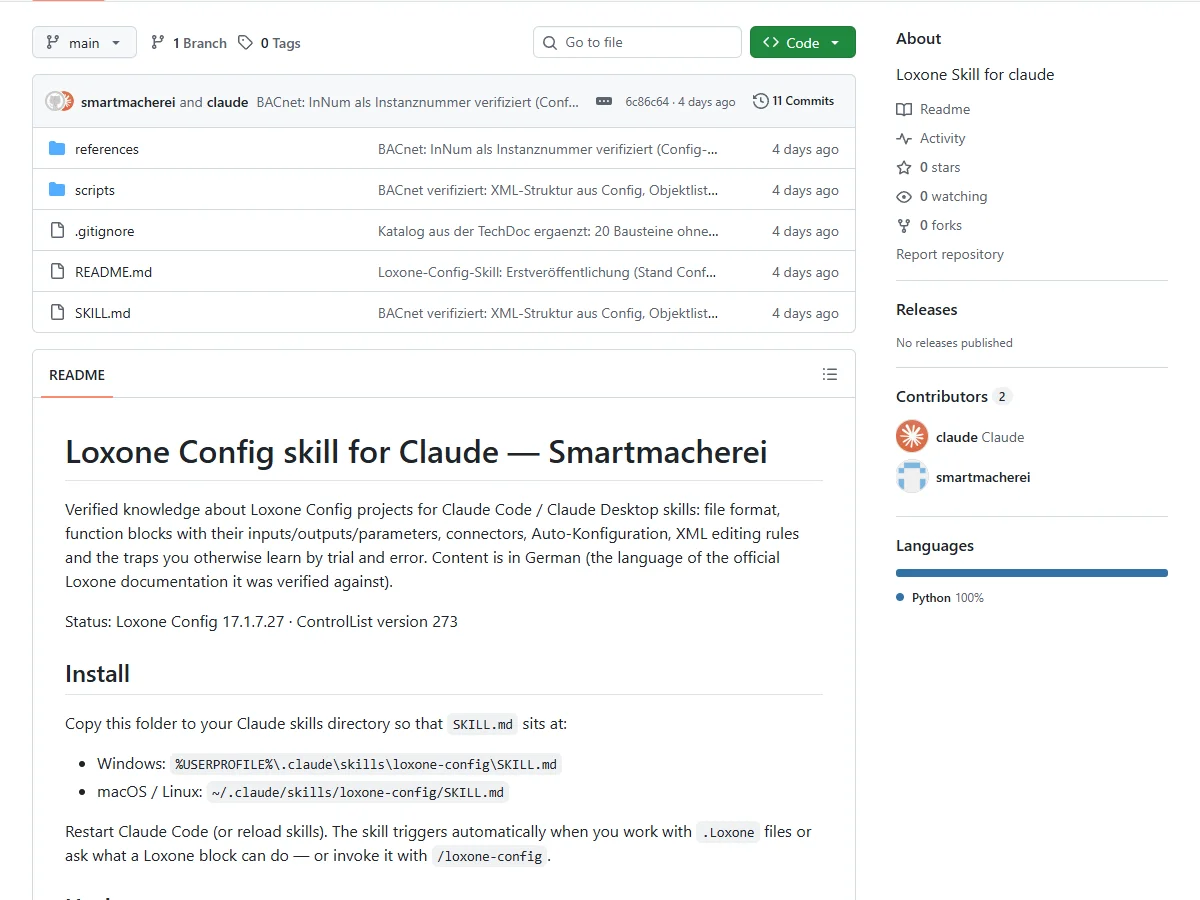This screenshot has width=1200, height=900.
Task: Click the Python language bar
Action: tap(1032, 573)
